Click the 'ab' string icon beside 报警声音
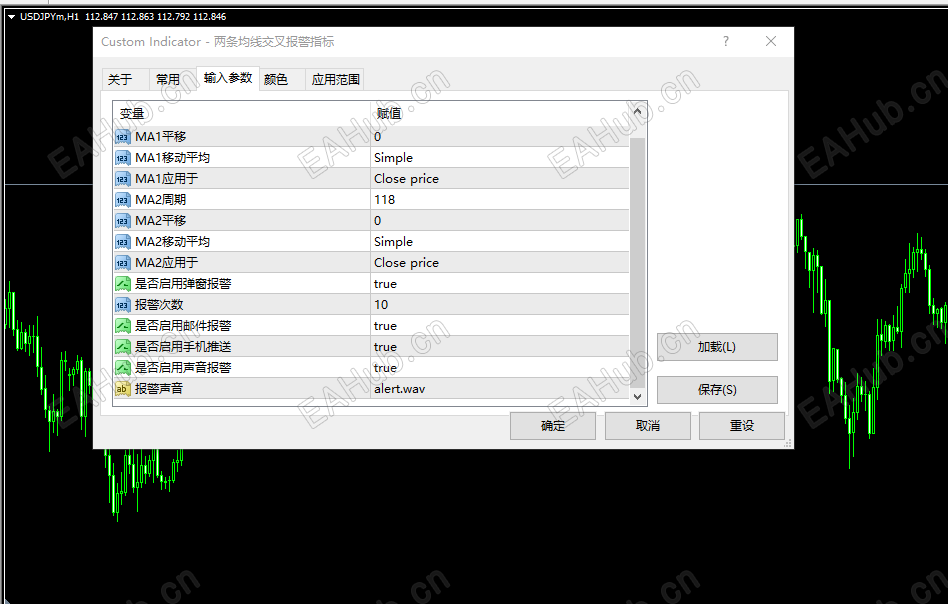The width and height of the screenshot is (948, 604). [x=121, y=388]
